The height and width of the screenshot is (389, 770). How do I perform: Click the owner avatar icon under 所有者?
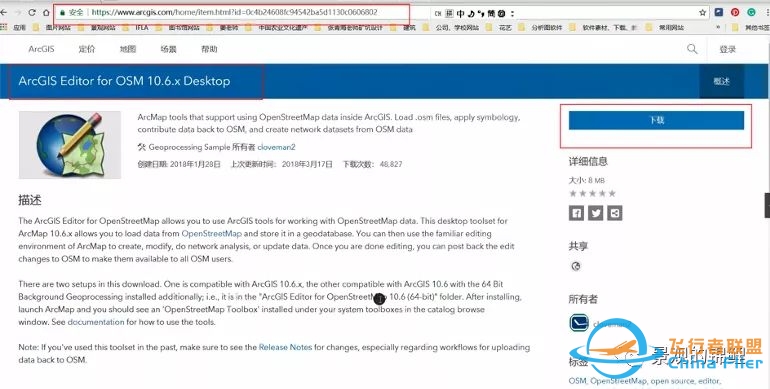point(579,323)
